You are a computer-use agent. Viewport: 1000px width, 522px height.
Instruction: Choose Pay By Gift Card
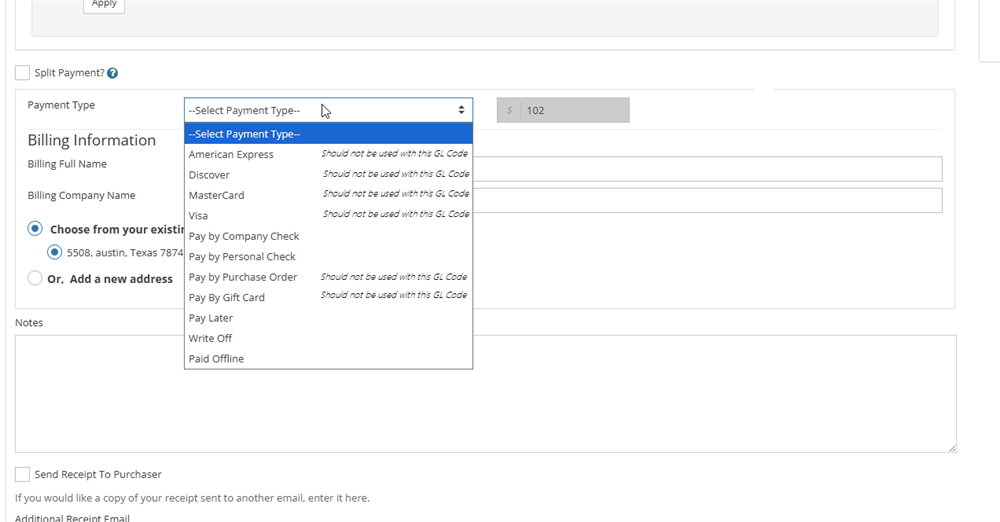(328, 297)
